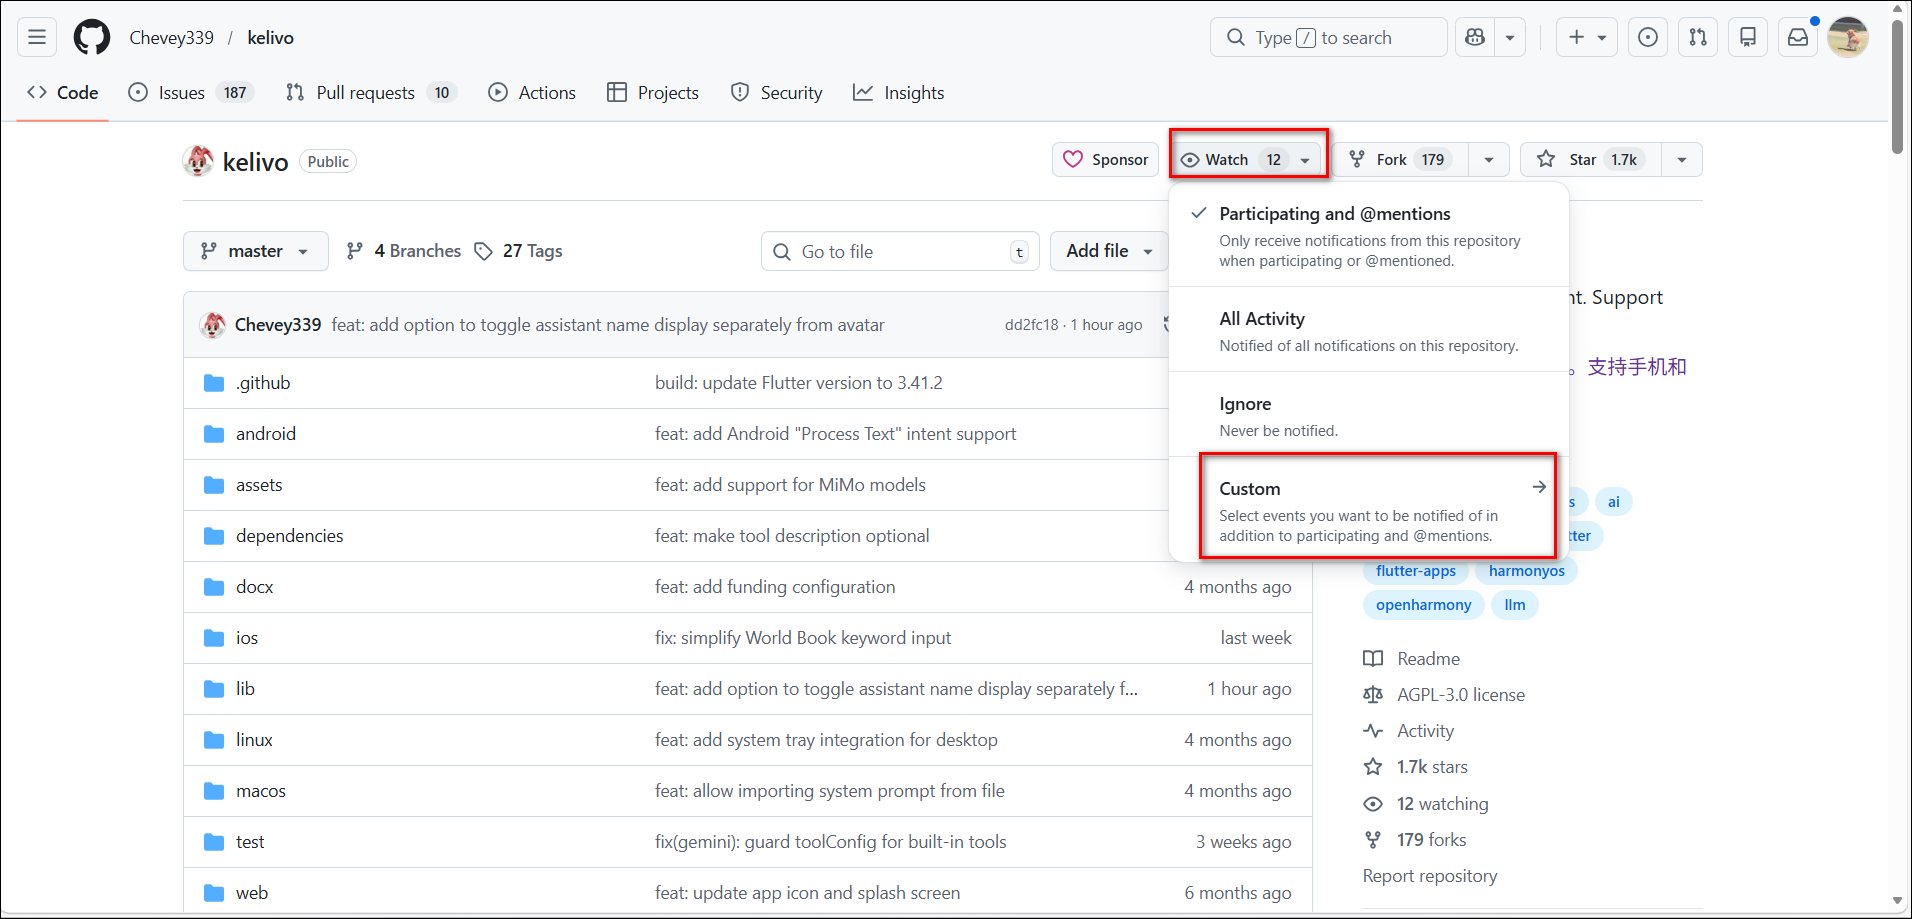Click the .github folder icon
Screen dimensions: 1912x919
[x=214, y=383]
